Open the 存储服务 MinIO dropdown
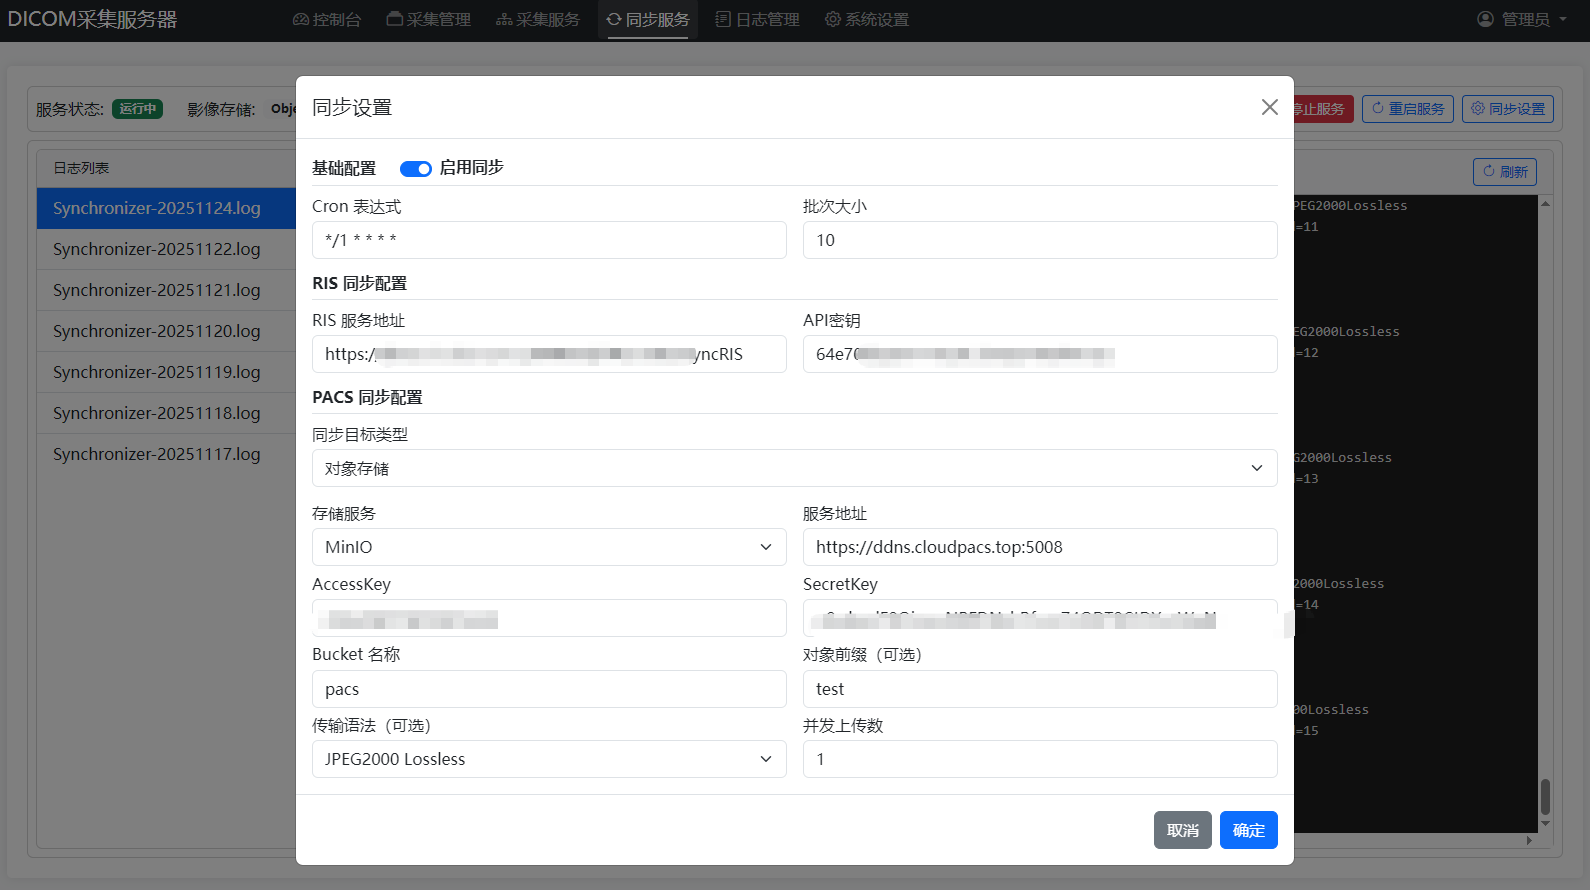The height and width of the screenshot is (890, 1590). [548, 547]
